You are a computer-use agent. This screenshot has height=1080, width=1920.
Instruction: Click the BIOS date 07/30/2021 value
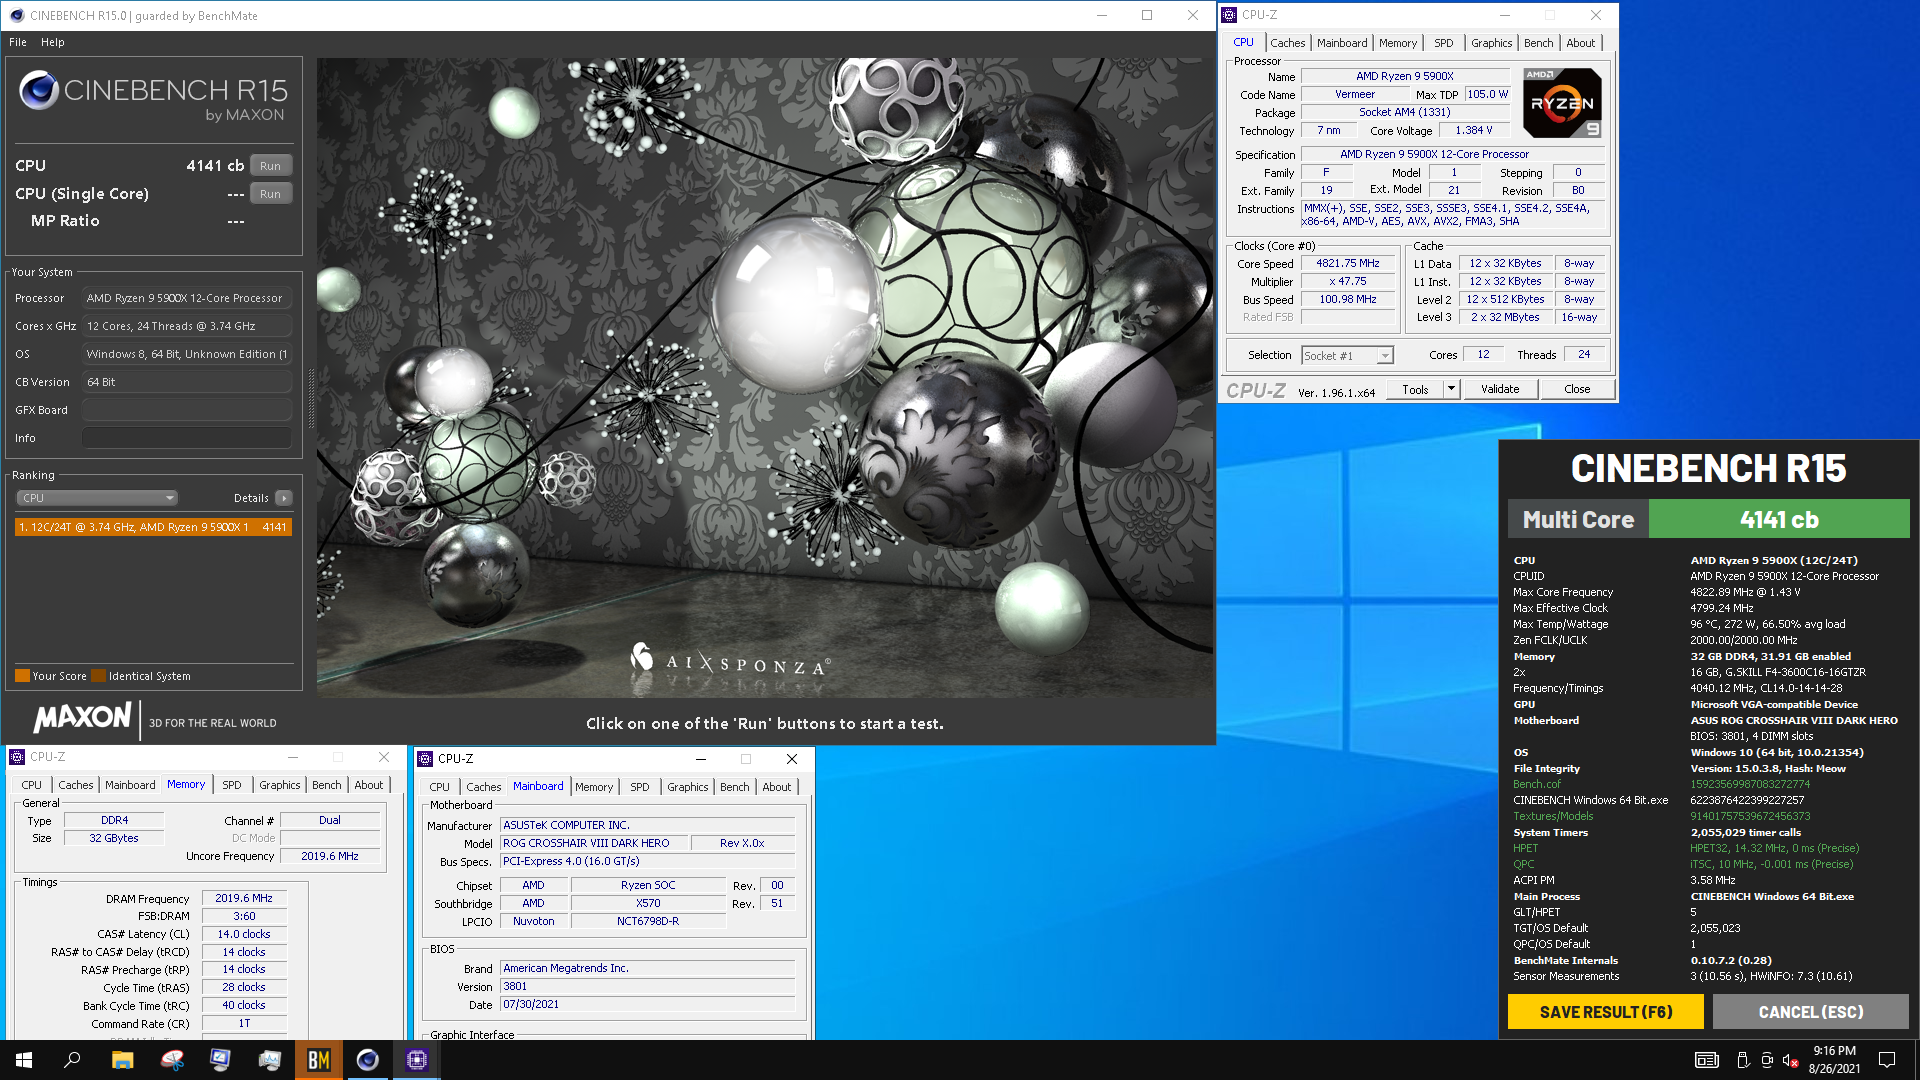(x=647, y=1004)
